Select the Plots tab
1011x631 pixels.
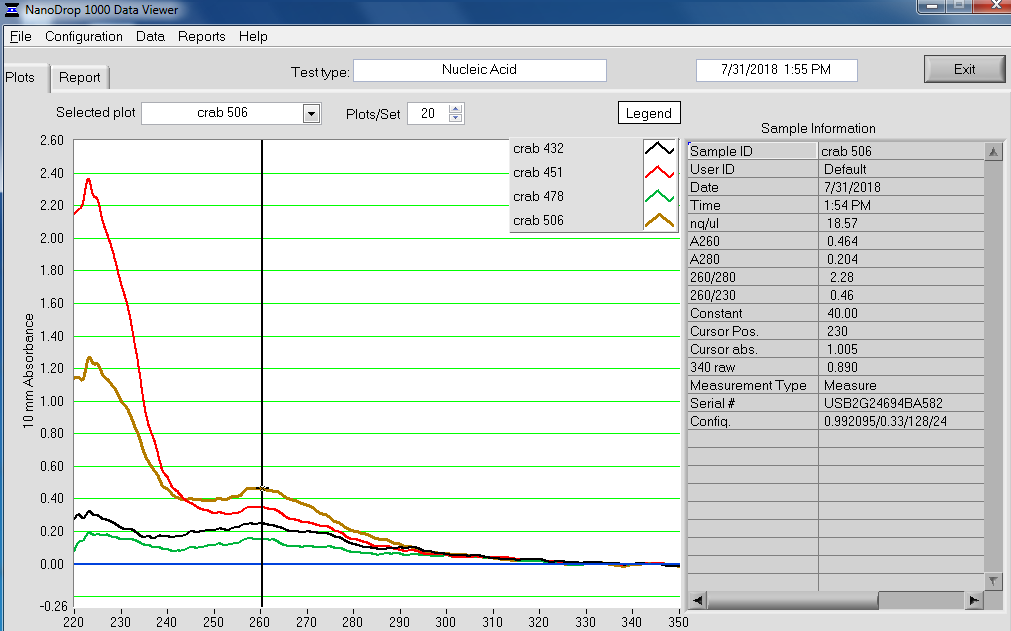click(20, 77)
